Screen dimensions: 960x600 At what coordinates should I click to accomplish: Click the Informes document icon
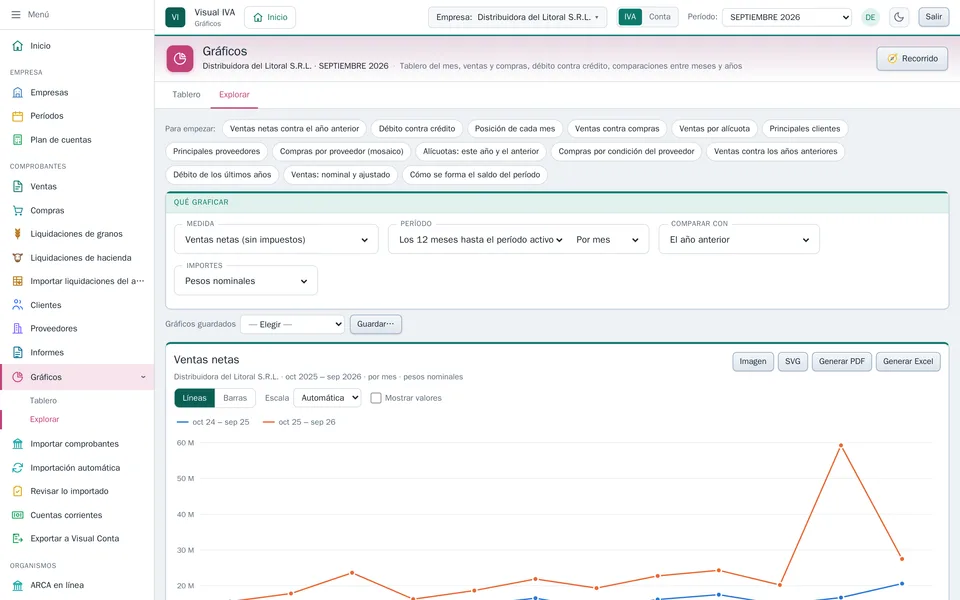[x=18, y=353]
